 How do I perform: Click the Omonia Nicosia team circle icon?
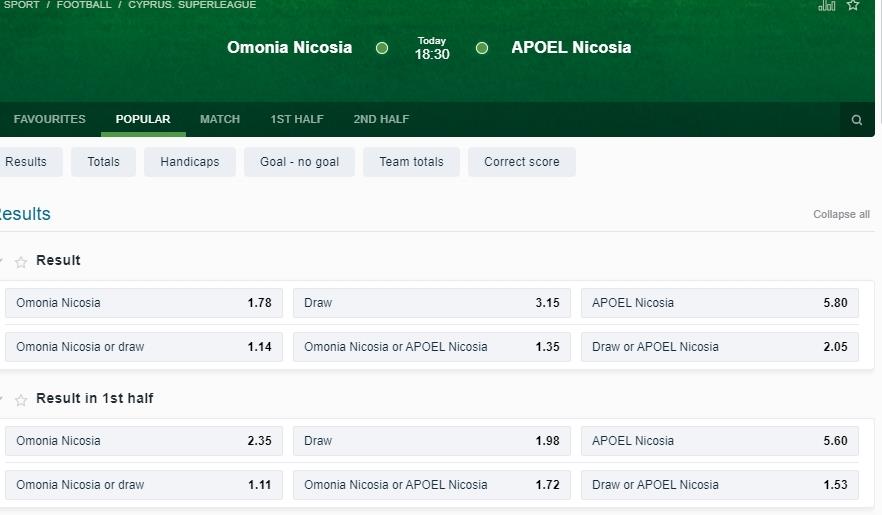click(x=382, y=48)
